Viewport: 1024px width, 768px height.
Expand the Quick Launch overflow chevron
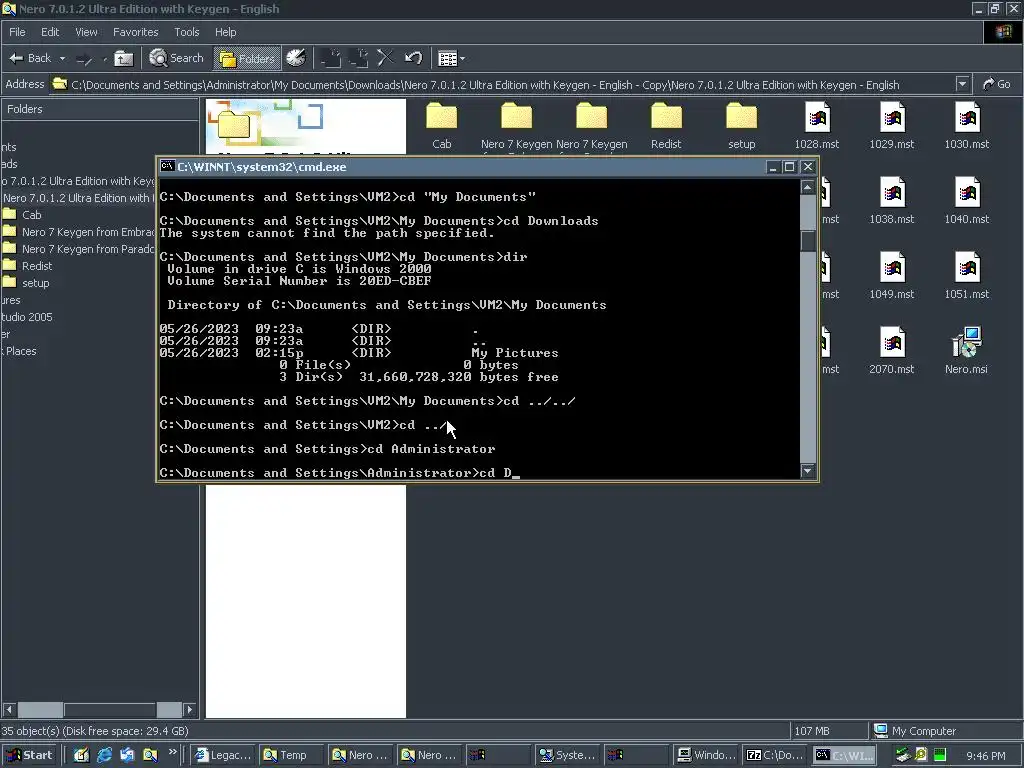(172, 752)
